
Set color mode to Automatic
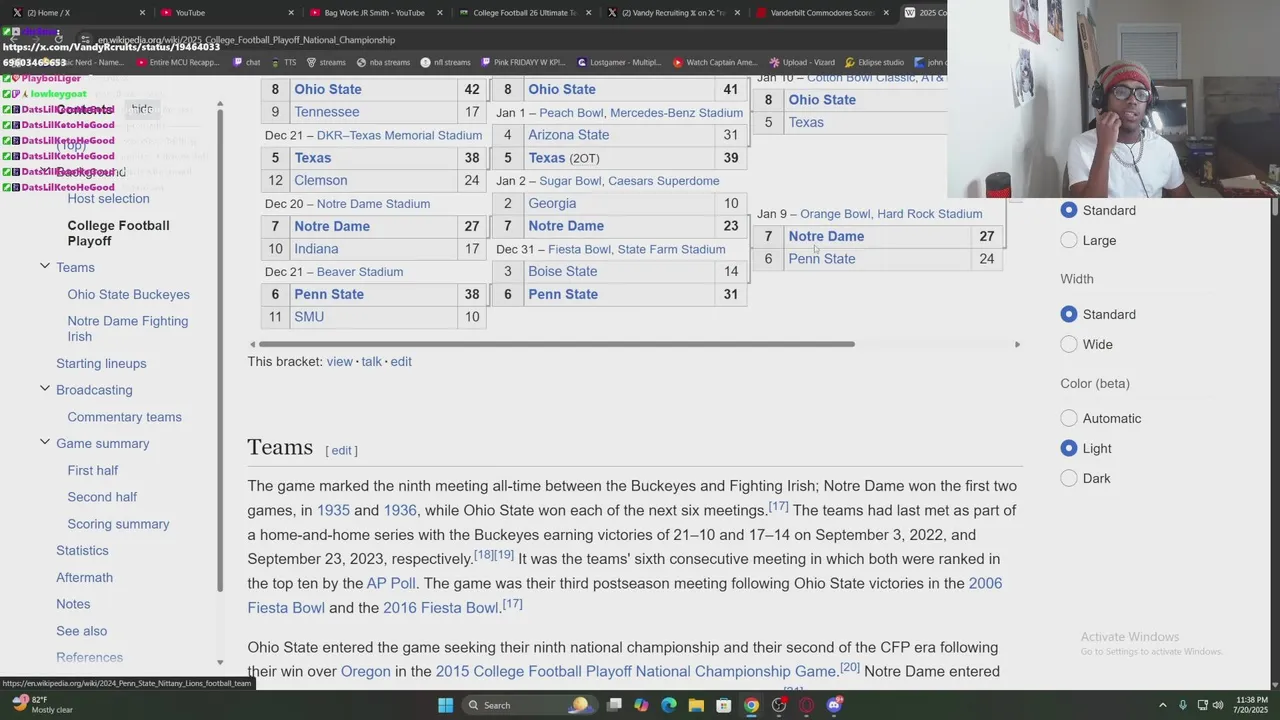[x=1069, y=418]
